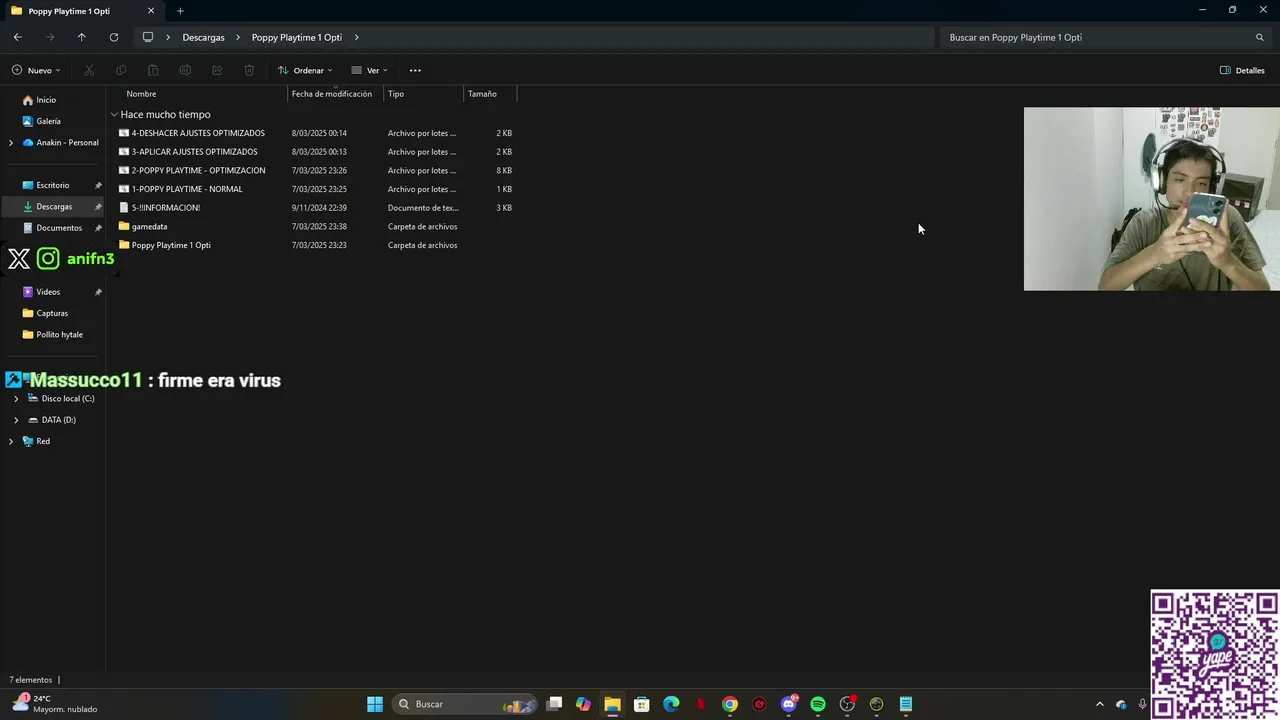This screenshot has width=1280, height=720.
Task: Click the Rename icon in the toolbar
Action: pyautogui.click(x=185, y=70)
